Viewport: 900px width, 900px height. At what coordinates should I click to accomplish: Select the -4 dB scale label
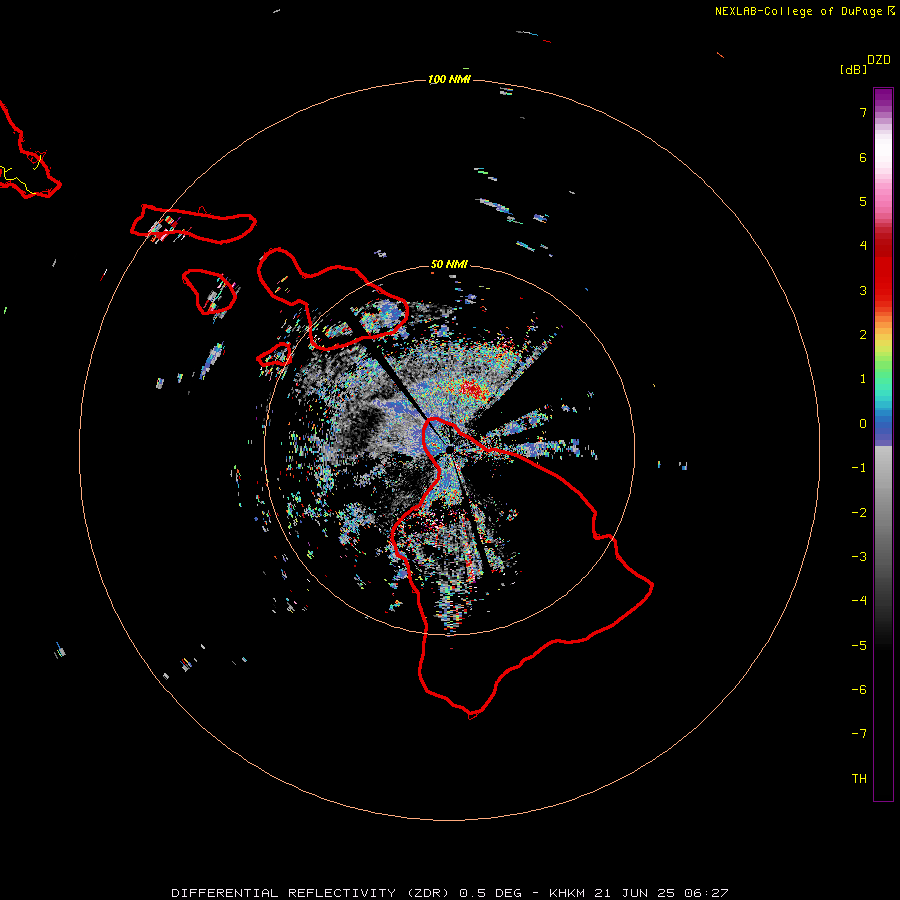pos(859,601)
